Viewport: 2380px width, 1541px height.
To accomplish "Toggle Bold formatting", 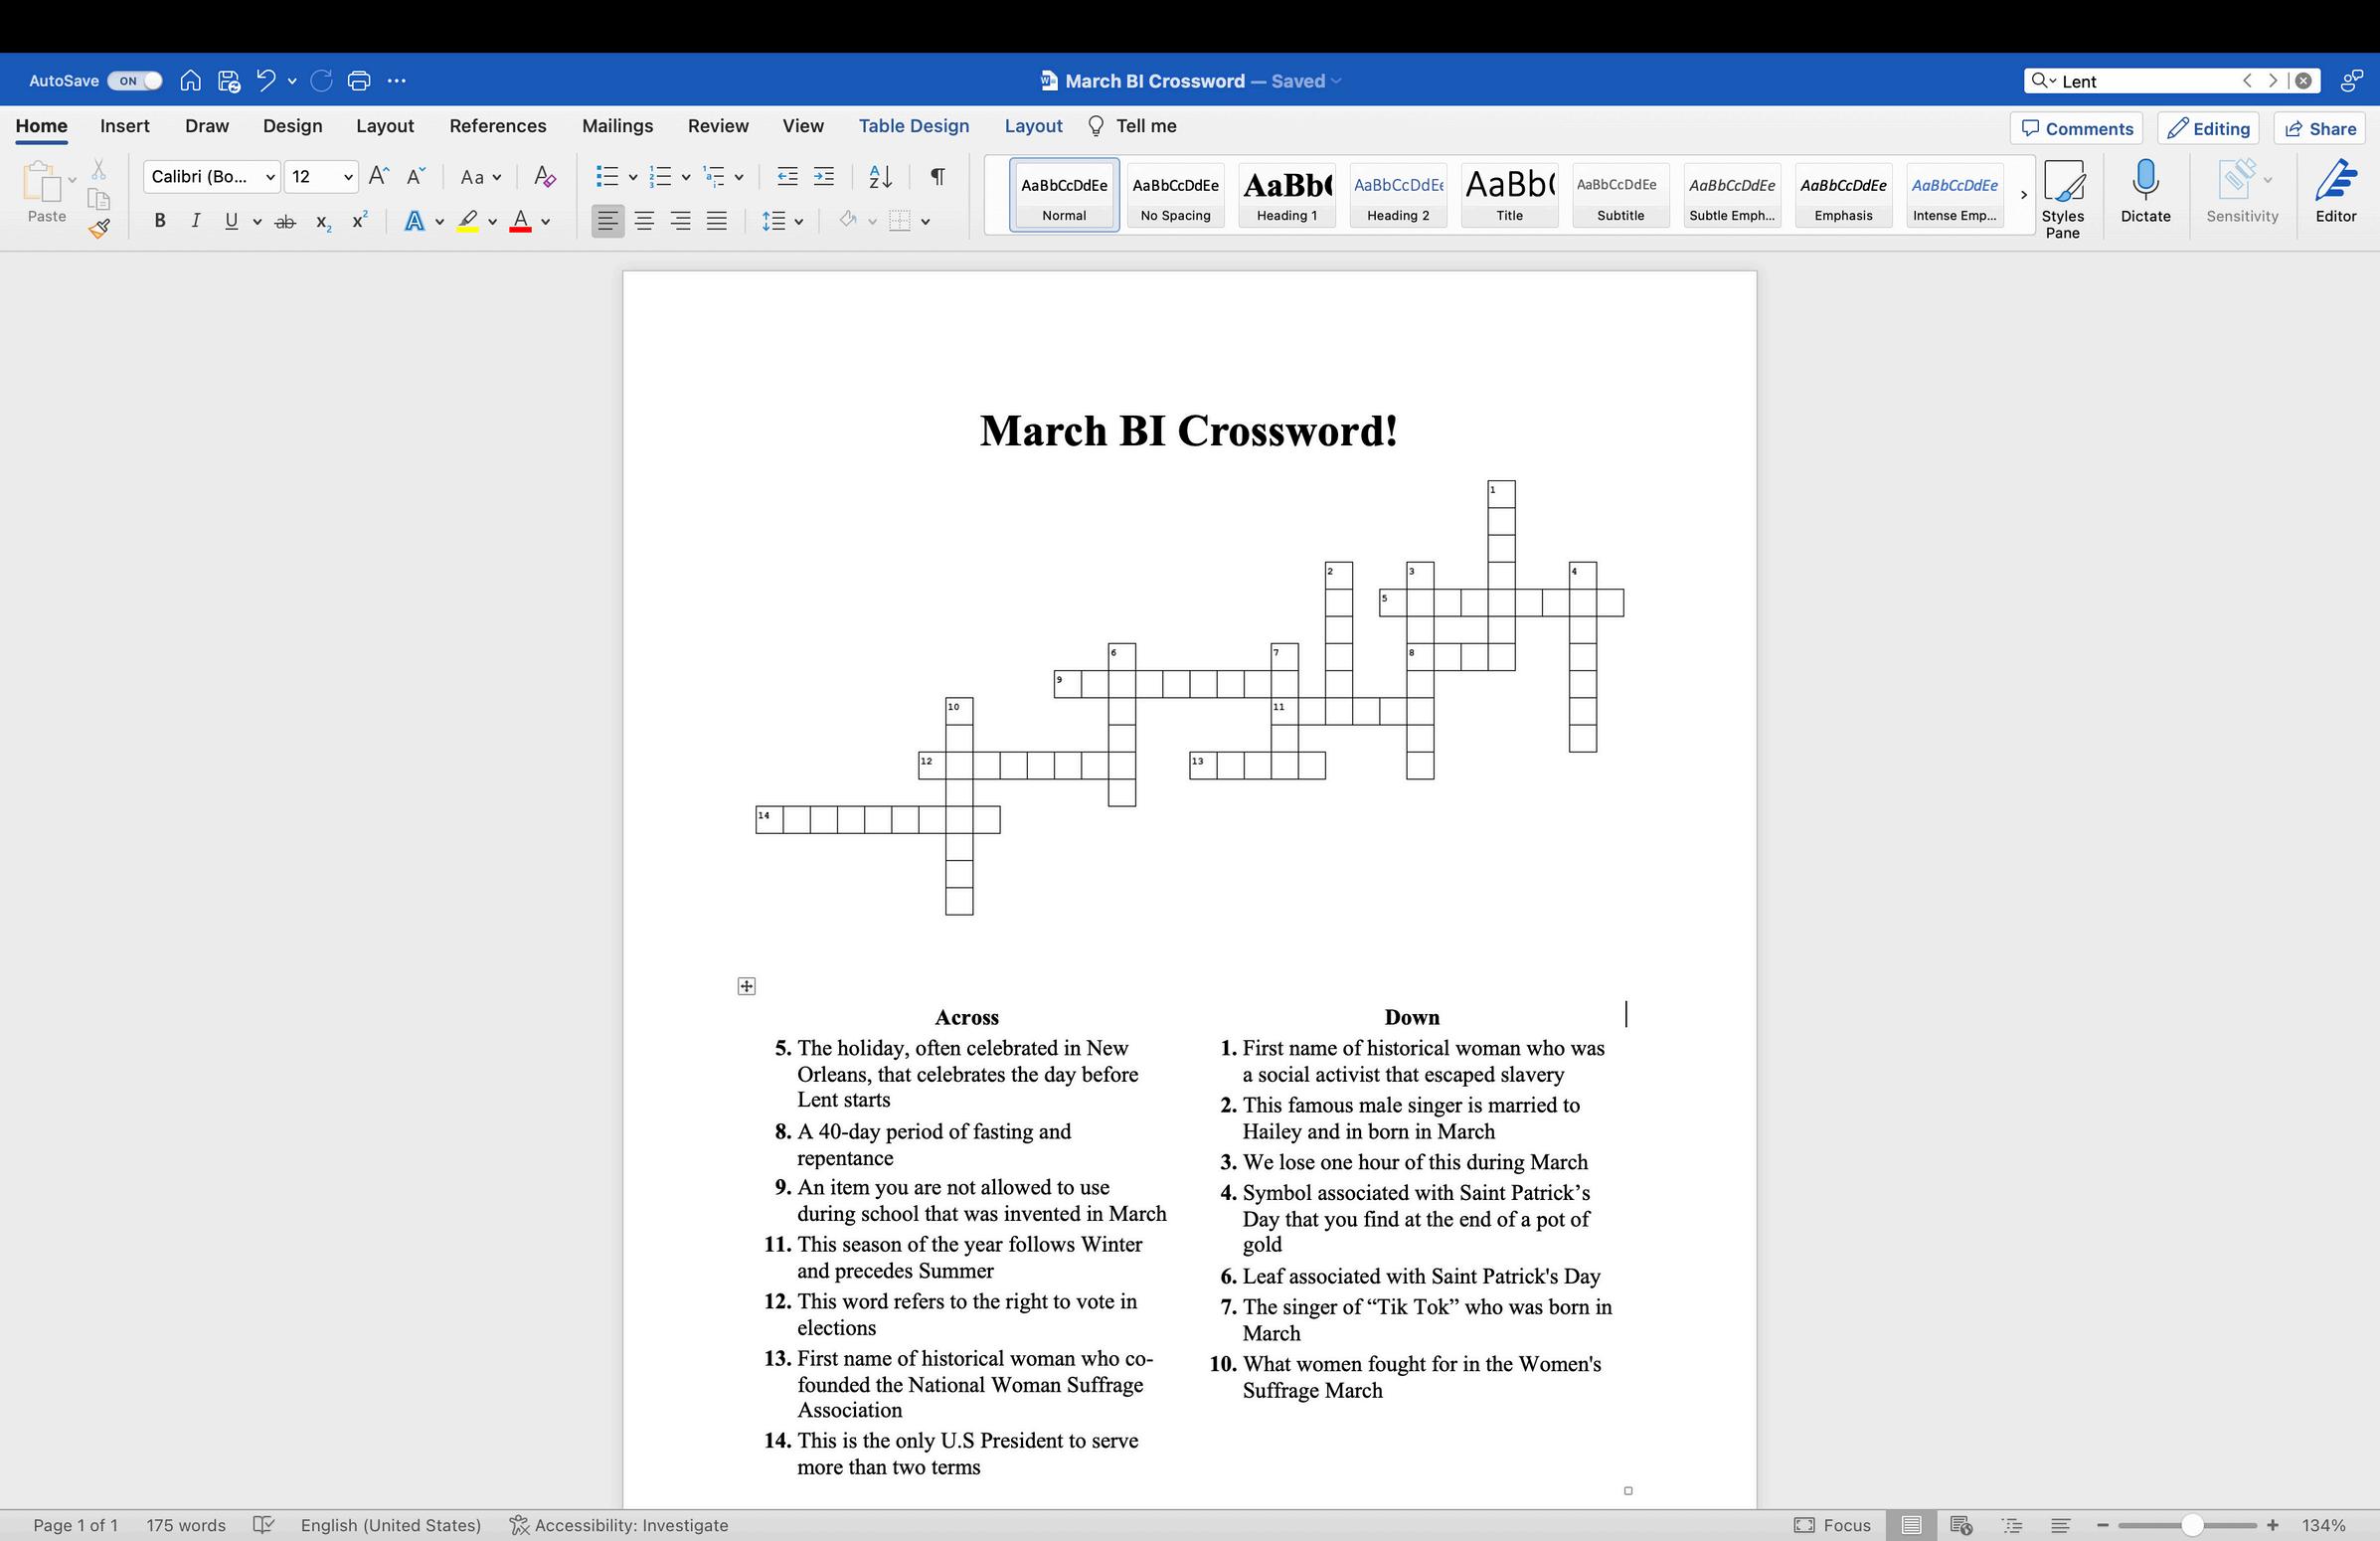I will [x=160, y=221].
